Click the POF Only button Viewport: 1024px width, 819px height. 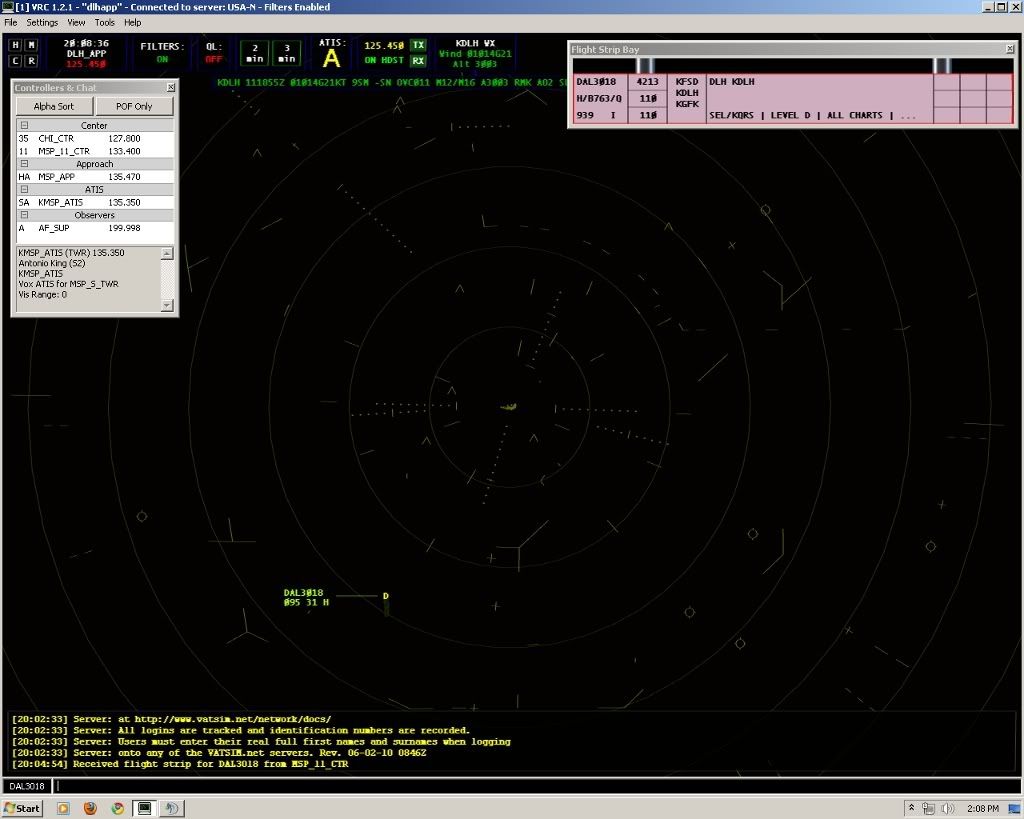pyautogui.click(x=135, y=106)
